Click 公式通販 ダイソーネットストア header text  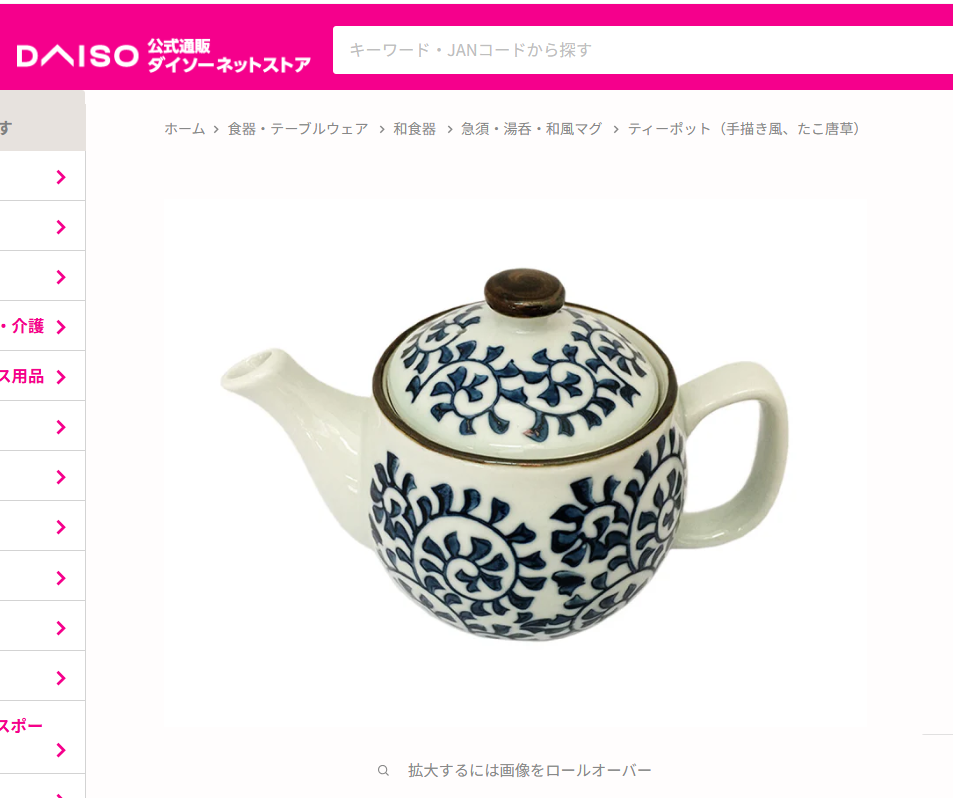coord(229,56)
